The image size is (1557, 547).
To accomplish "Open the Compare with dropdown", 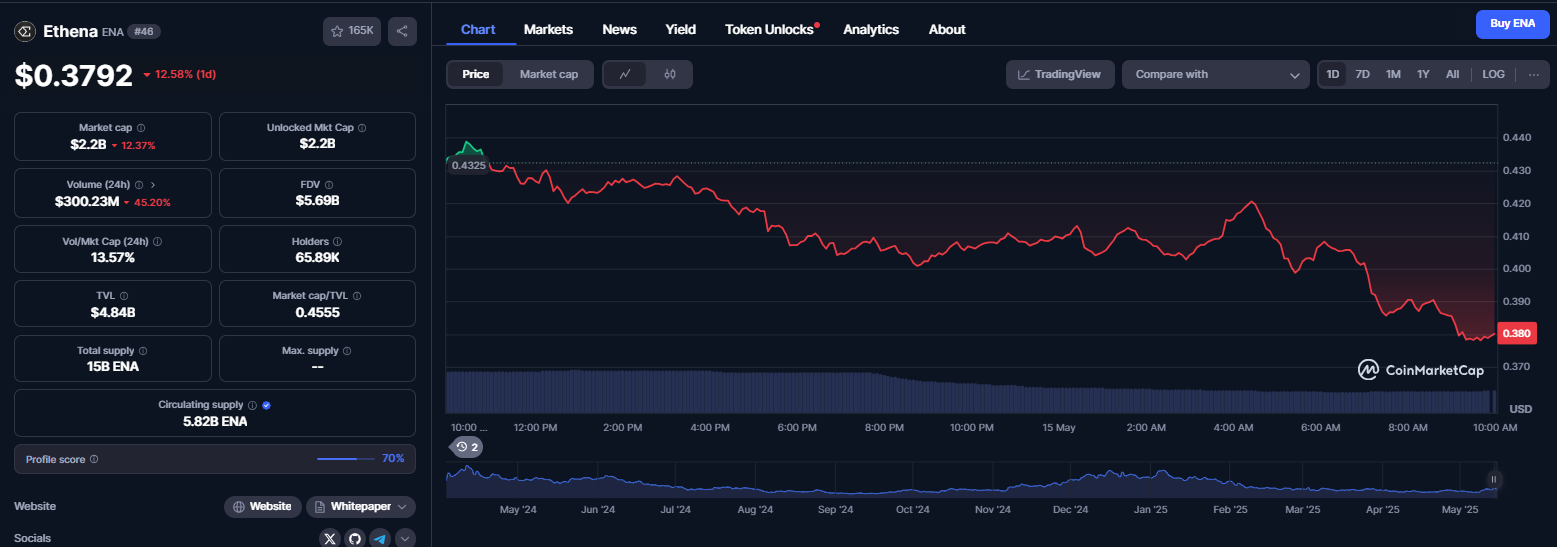I will click(1215, 74).
